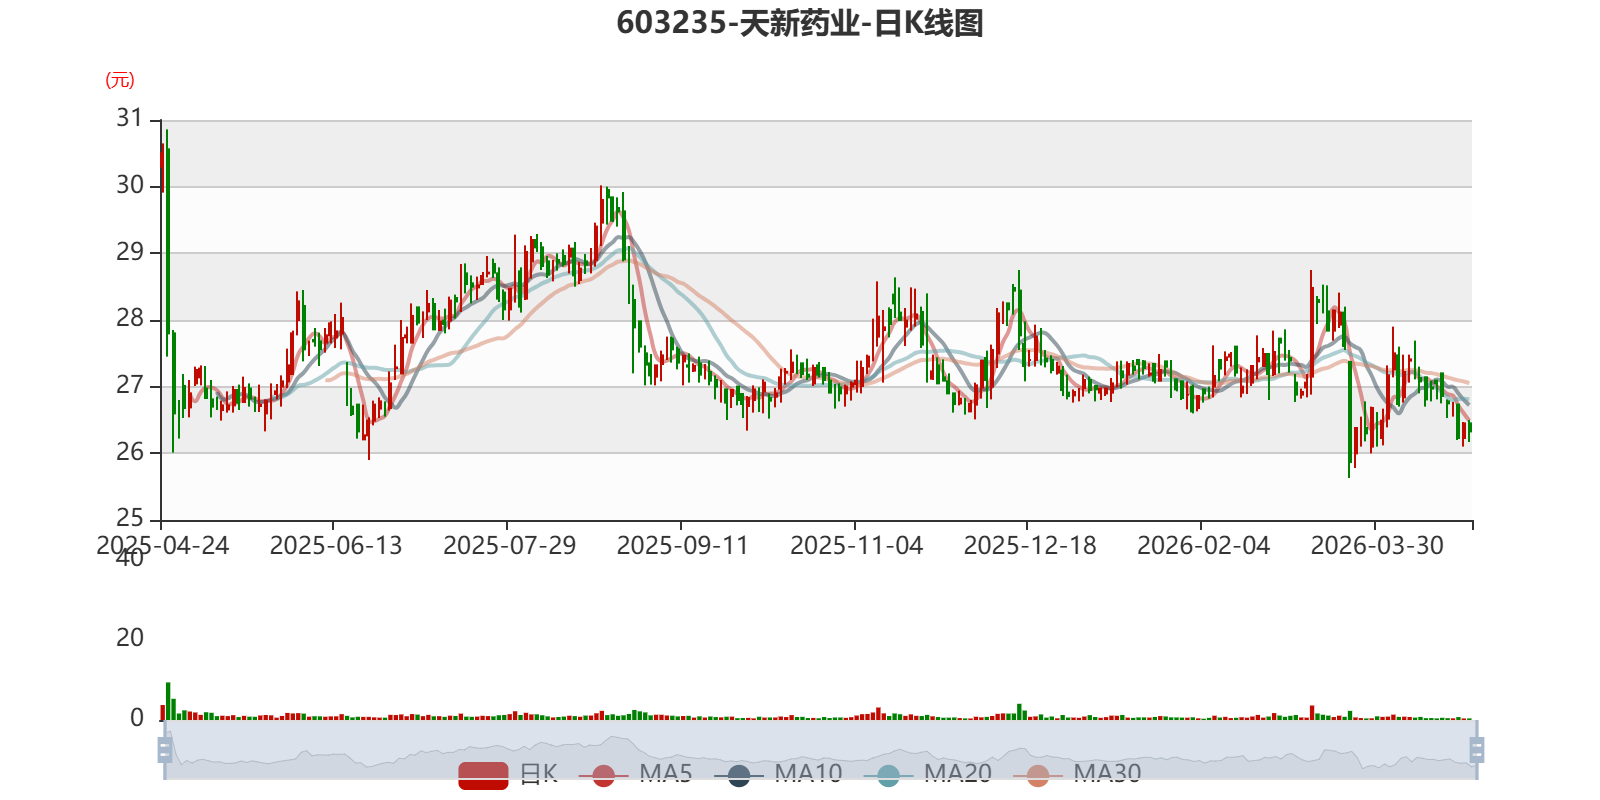The height and width of the screenshot is (800, 1600).
Task: Click the data zoom overview track
Action: pyautogui.click(x=821, y=750)
